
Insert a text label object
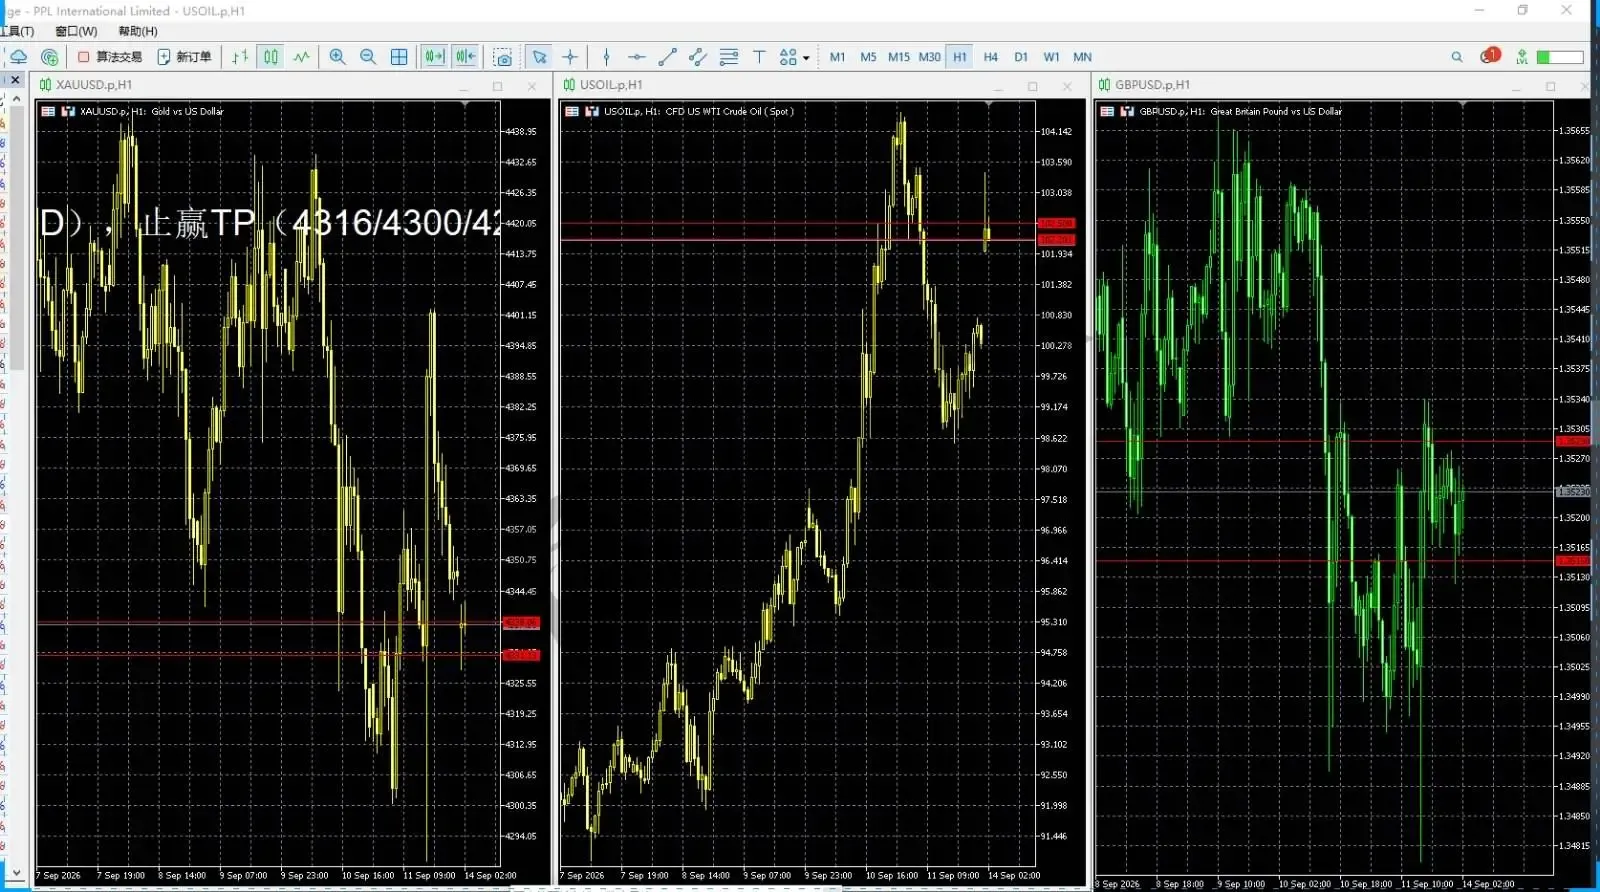(759, 57)
